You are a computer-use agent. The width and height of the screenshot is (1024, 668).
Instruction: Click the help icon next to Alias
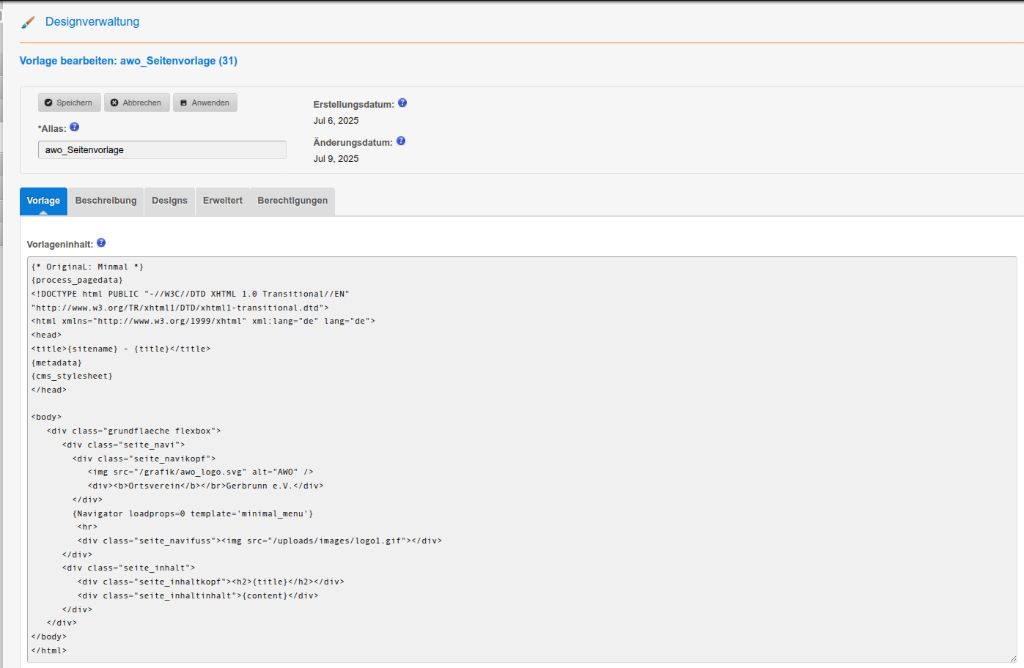[74, 127]
